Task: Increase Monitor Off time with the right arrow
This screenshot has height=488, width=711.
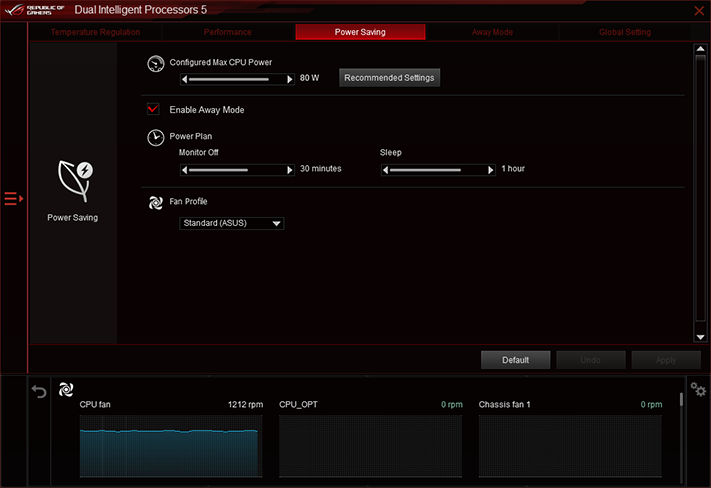Action: click(290, 170)
